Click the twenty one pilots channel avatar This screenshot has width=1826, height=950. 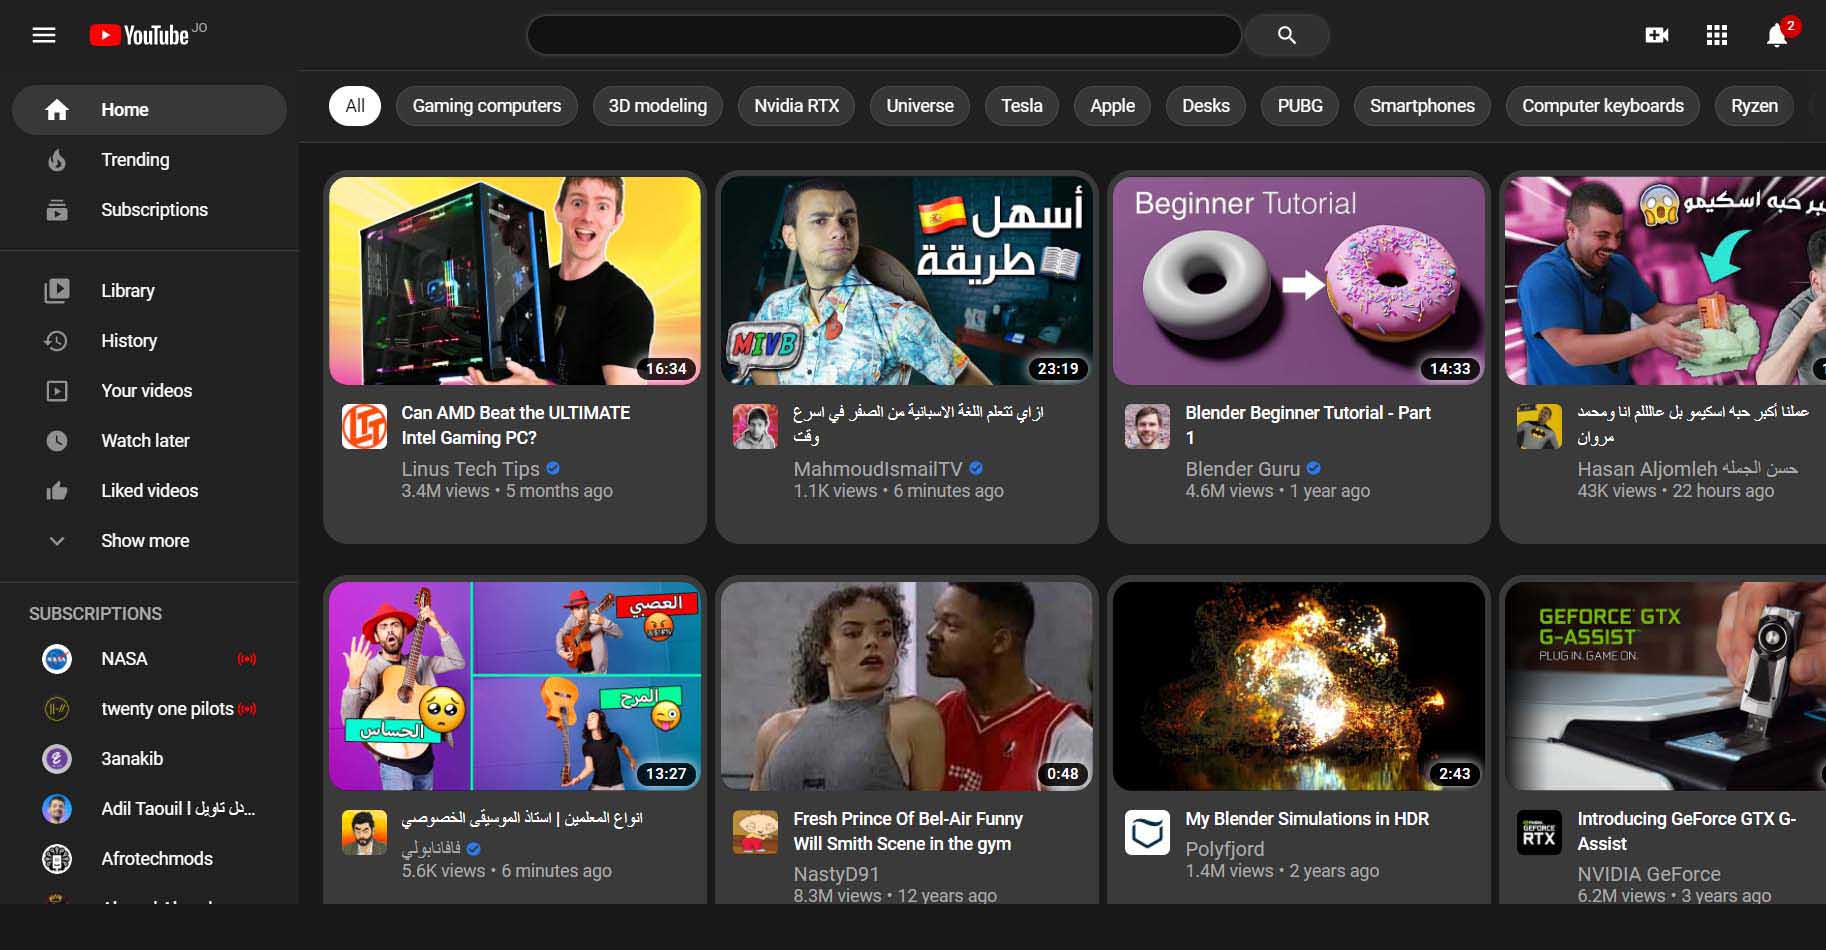pyautogui.click(x=57, y=709)
